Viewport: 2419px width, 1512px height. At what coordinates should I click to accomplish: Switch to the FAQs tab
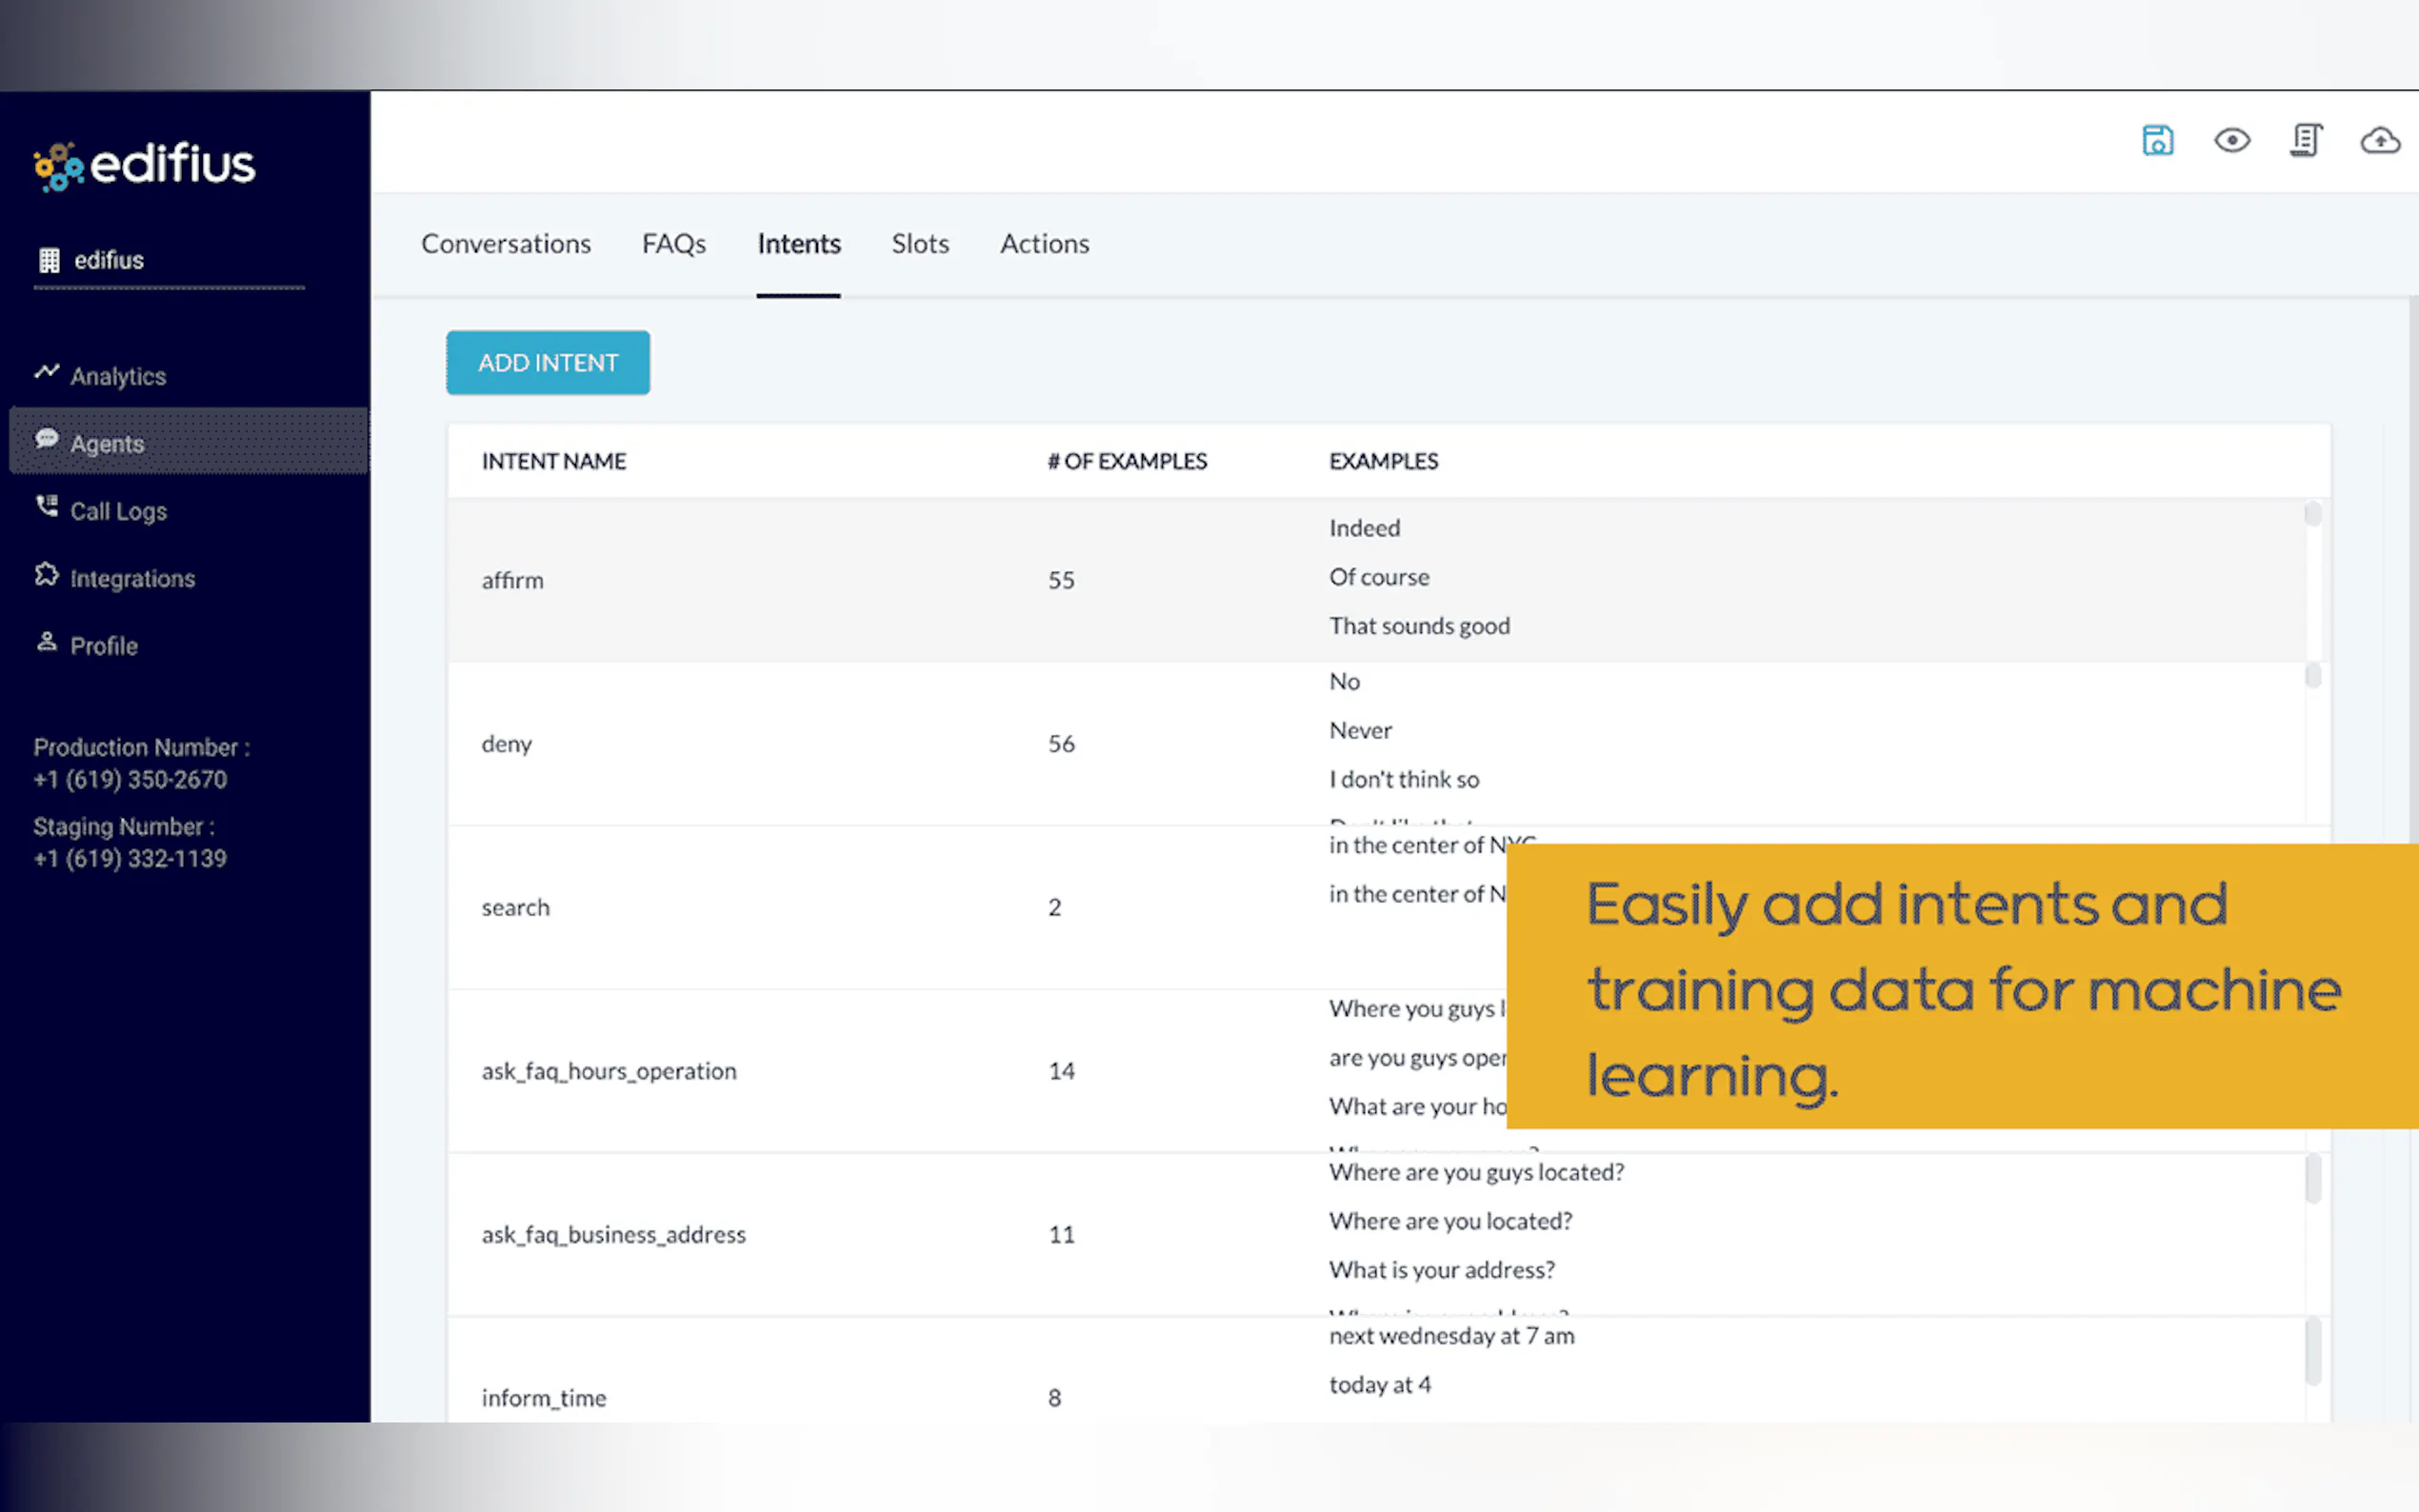(674, 244)
